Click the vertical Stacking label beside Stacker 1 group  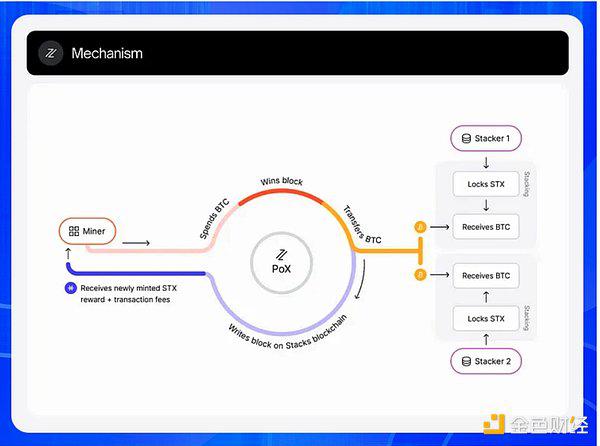pos(527,184)
